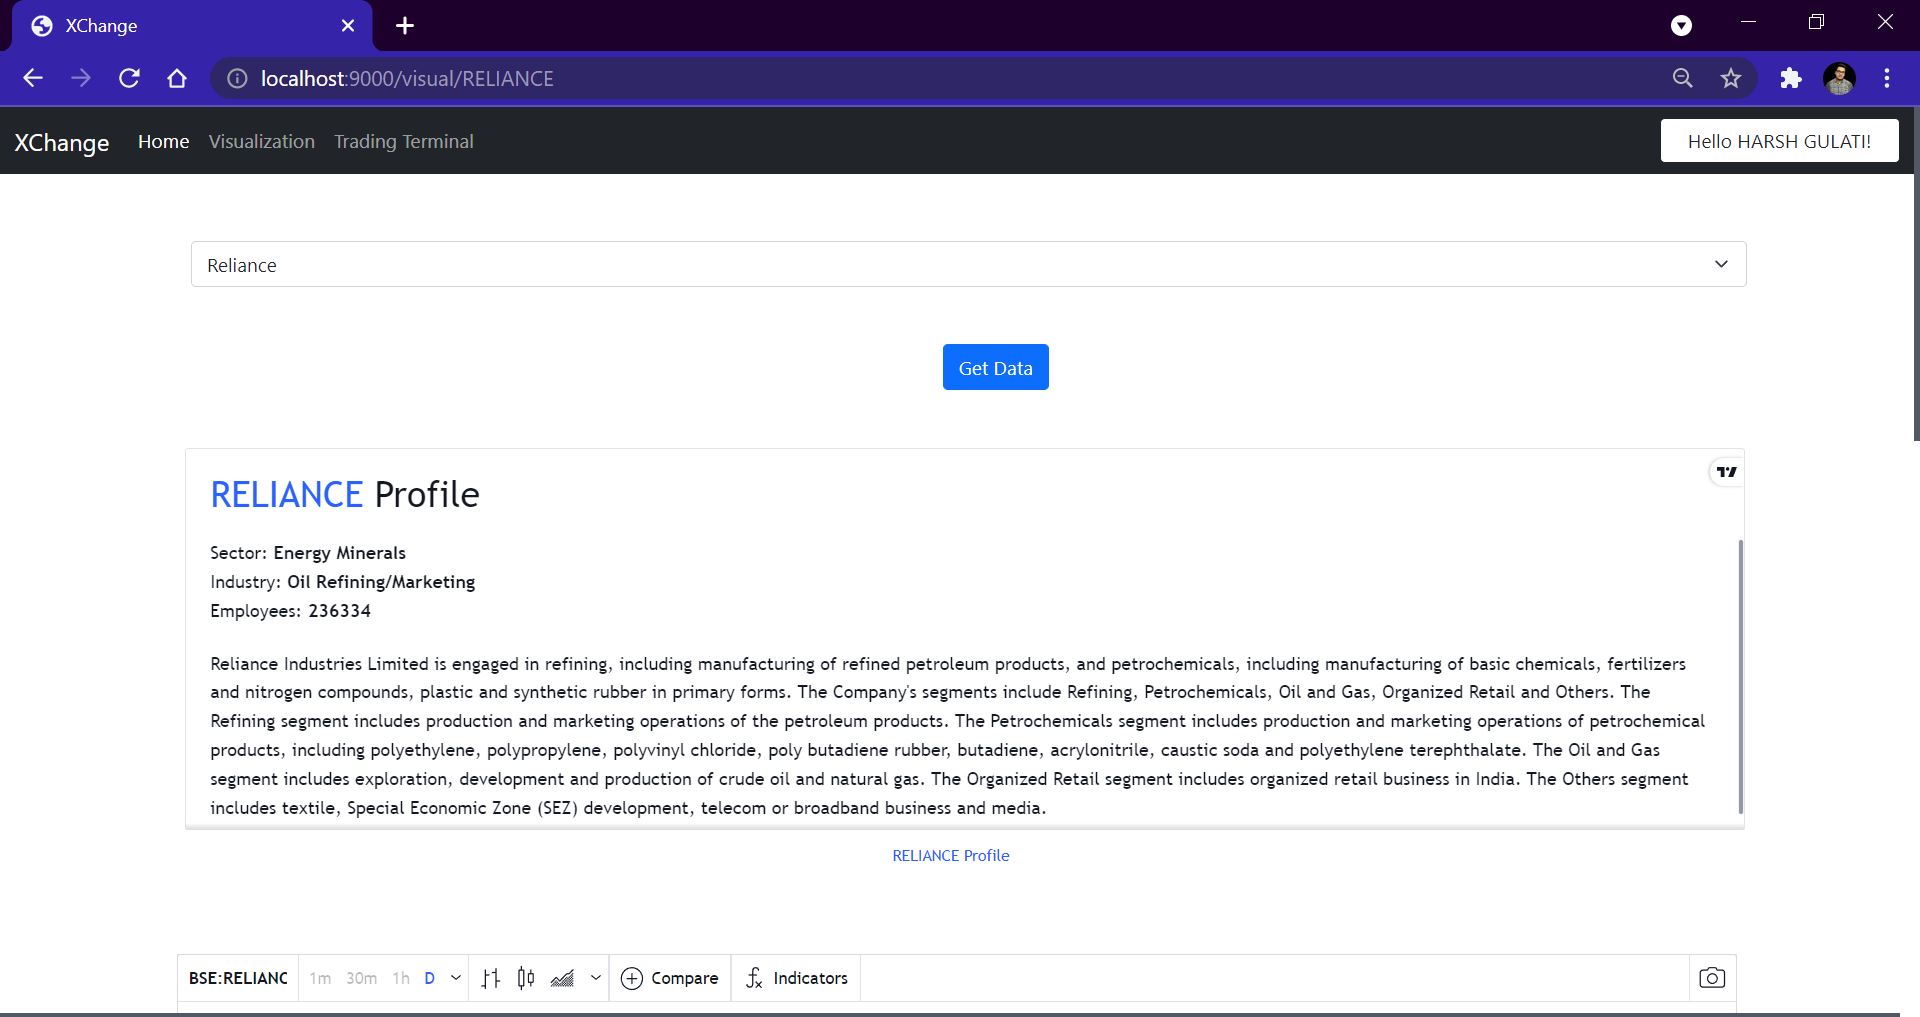Select the Area chart style
This screenshot has height=1017, width=1920.
click(x=562, y=978)
